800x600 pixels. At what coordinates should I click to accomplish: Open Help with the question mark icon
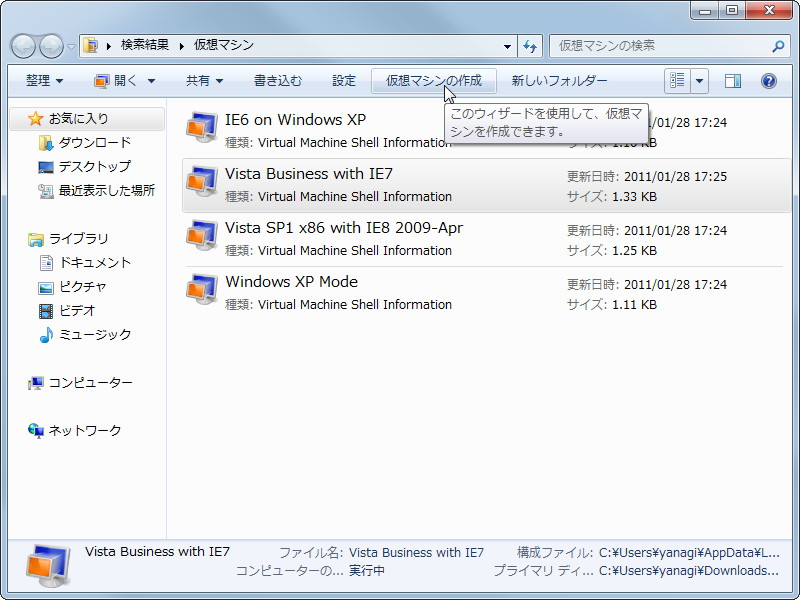point(767,80)
